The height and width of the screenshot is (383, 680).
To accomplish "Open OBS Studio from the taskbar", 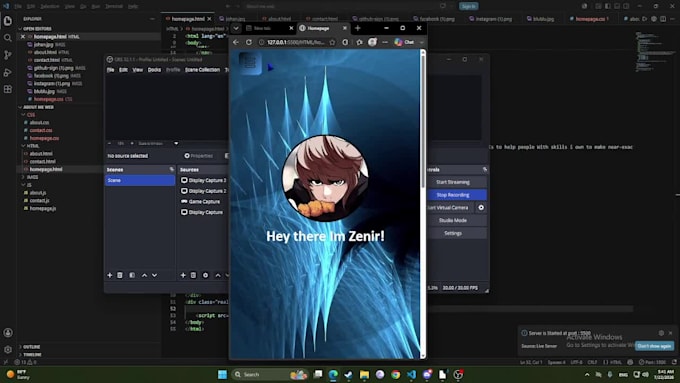I will pyautogui.click(x=458, y=374).
